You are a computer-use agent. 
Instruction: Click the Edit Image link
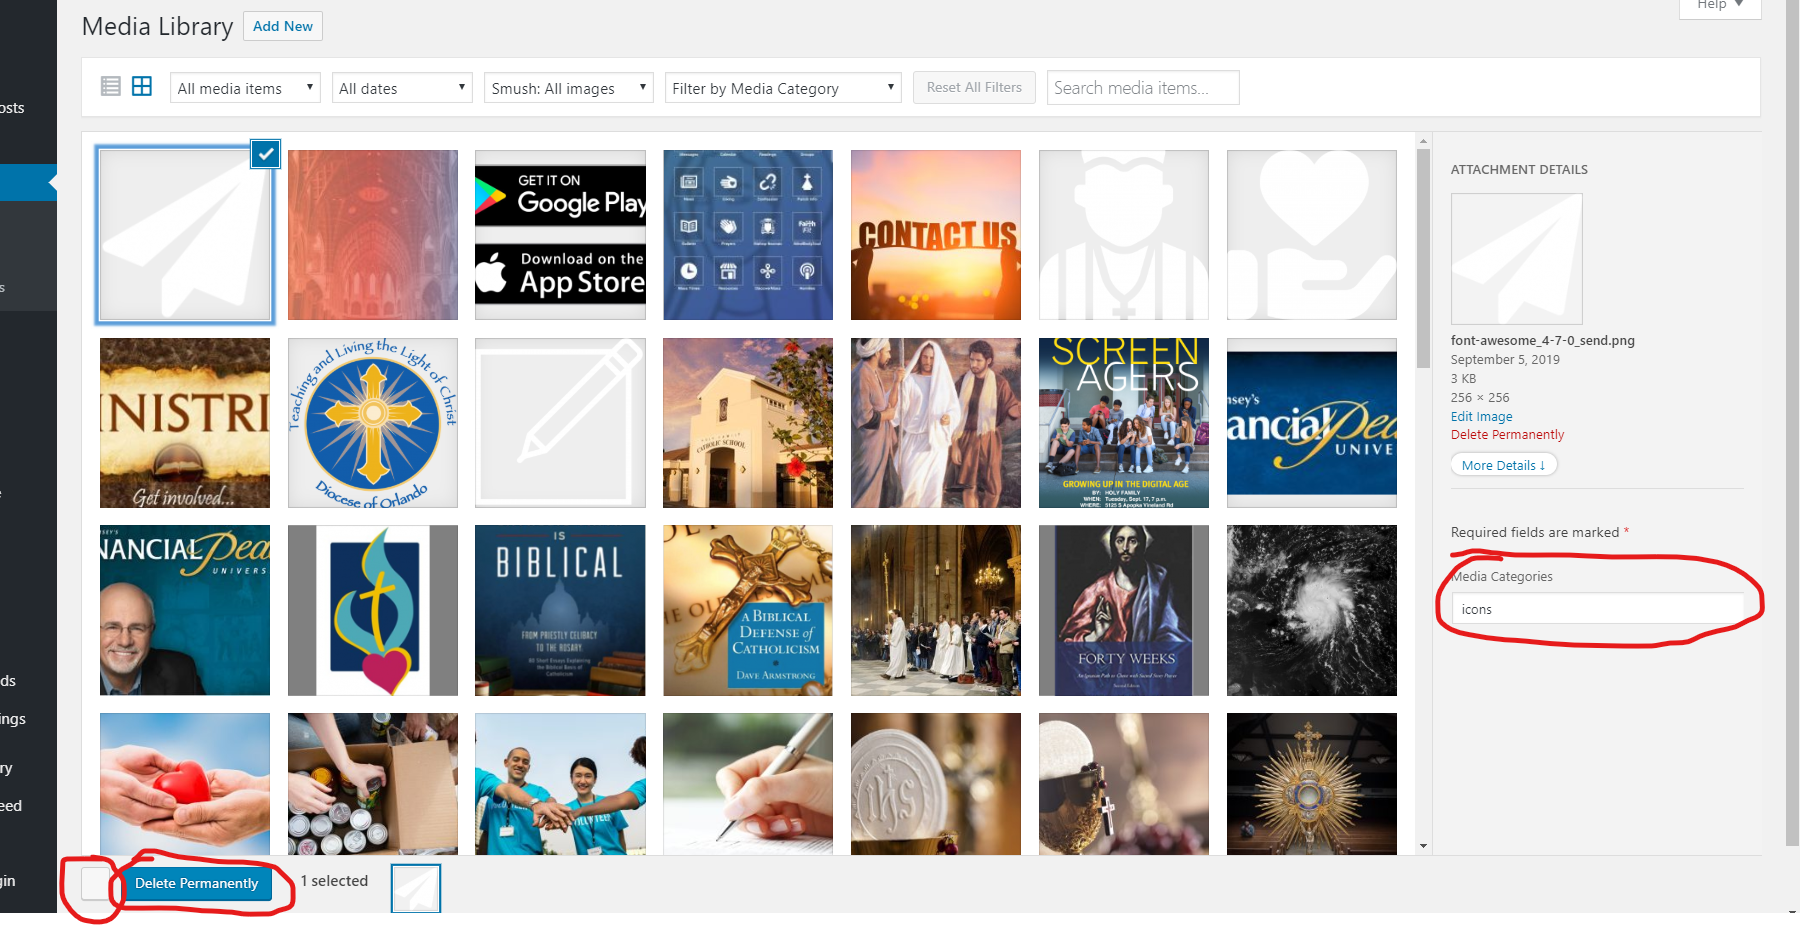click(x=1481, y=416)
